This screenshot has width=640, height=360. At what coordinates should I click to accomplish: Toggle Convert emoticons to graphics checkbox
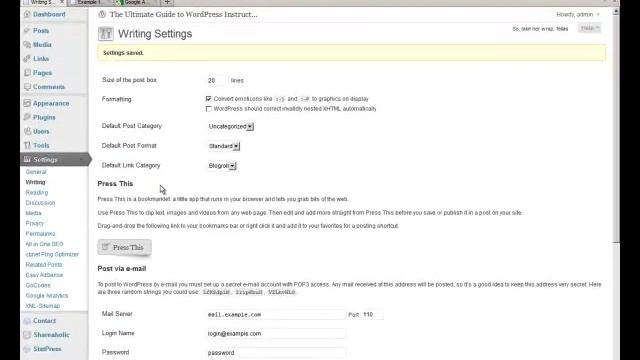coord(209,99)
